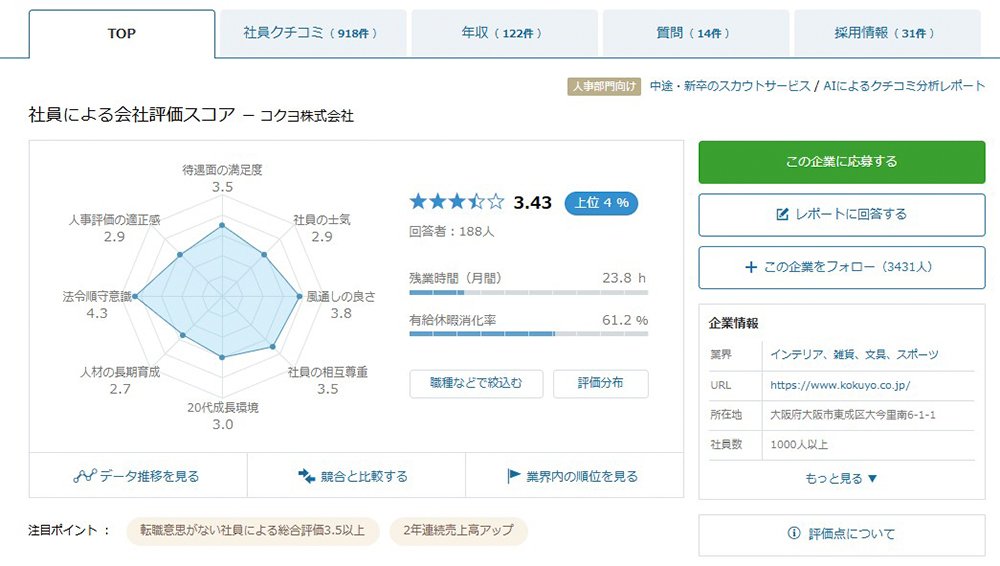Screen dimensions: 1000x566
Task: Click the radar chart 法令順守意識 label
Action: (x=96, y=297)
